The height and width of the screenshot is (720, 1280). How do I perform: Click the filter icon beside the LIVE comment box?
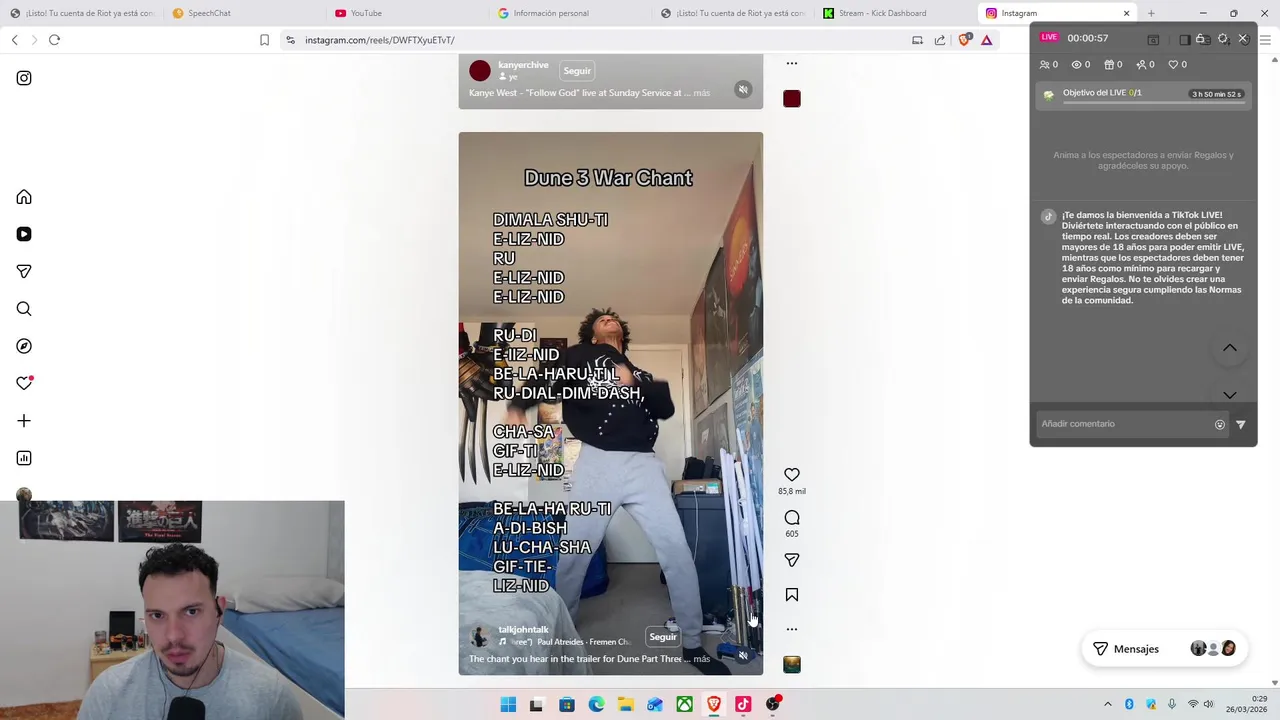1241,424
